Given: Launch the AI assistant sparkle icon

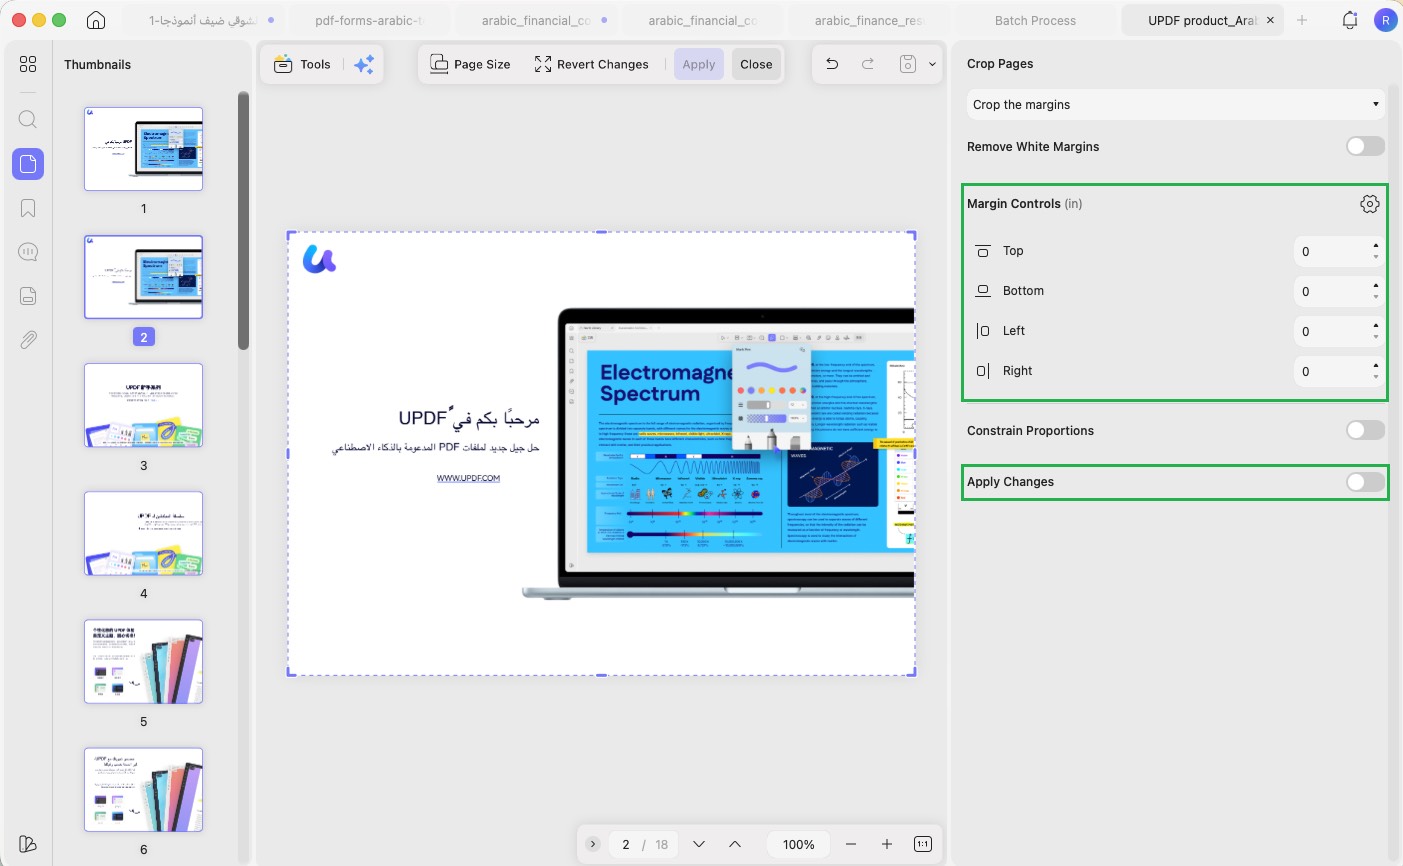Looking at the screenshot, I should tap(364, 64).
